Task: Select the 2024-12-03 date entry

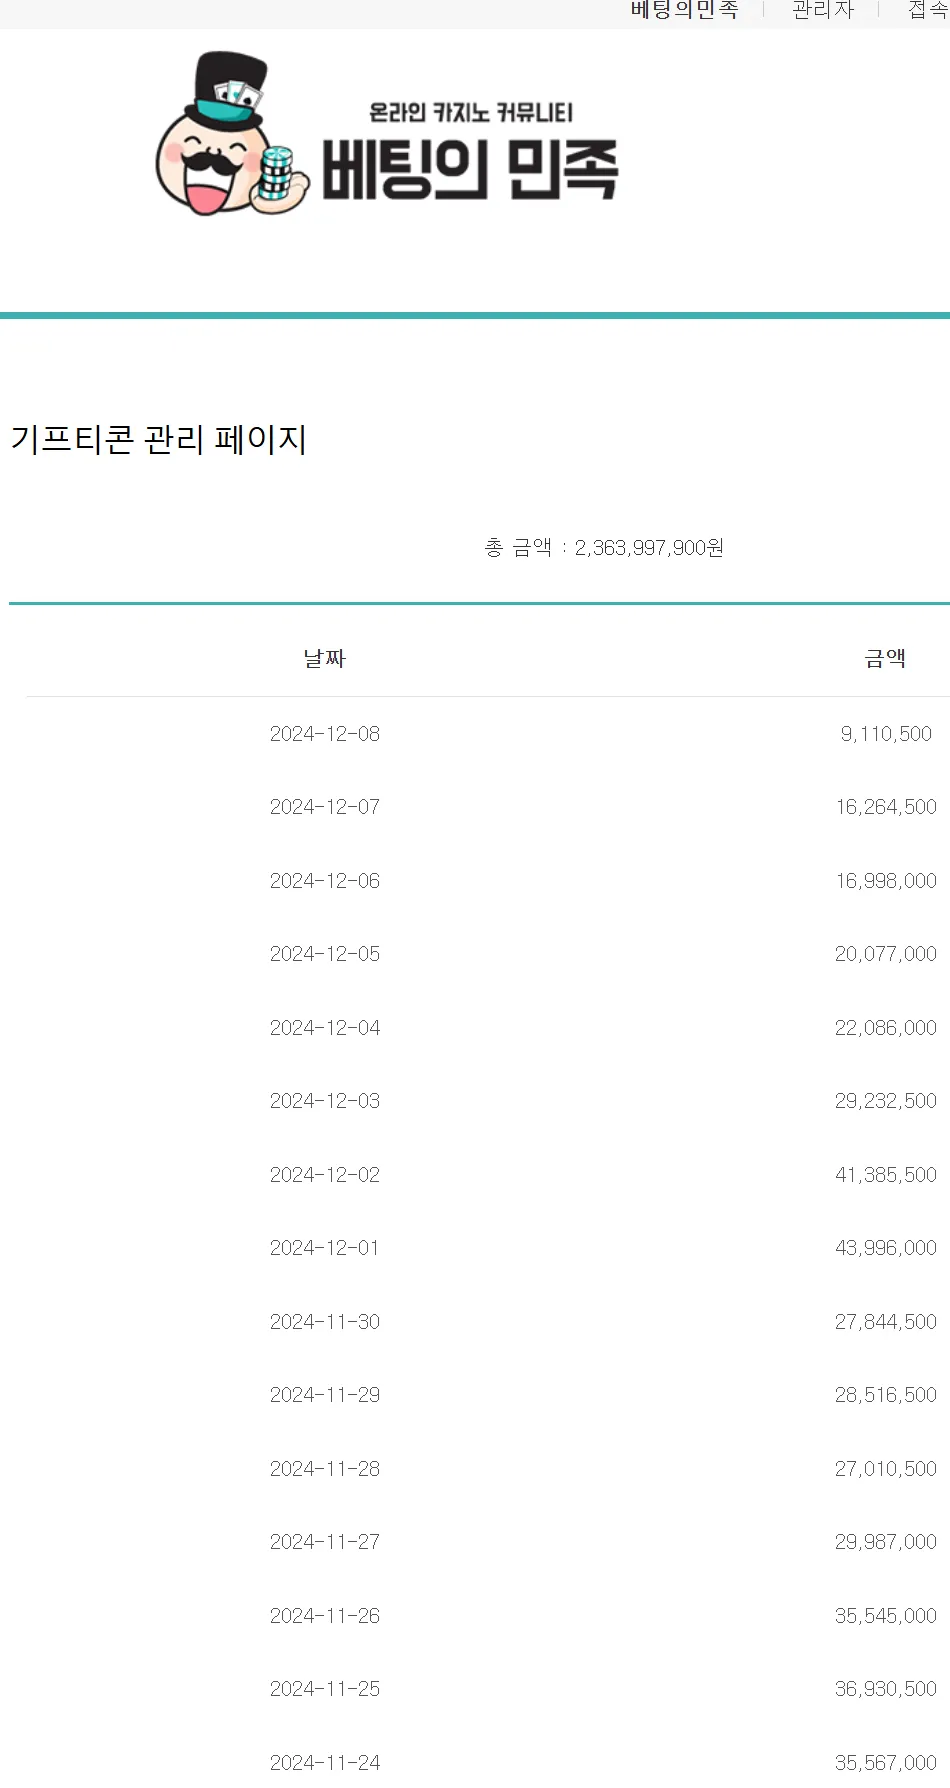Action: pyautogui.click(x=325, y=1101)
